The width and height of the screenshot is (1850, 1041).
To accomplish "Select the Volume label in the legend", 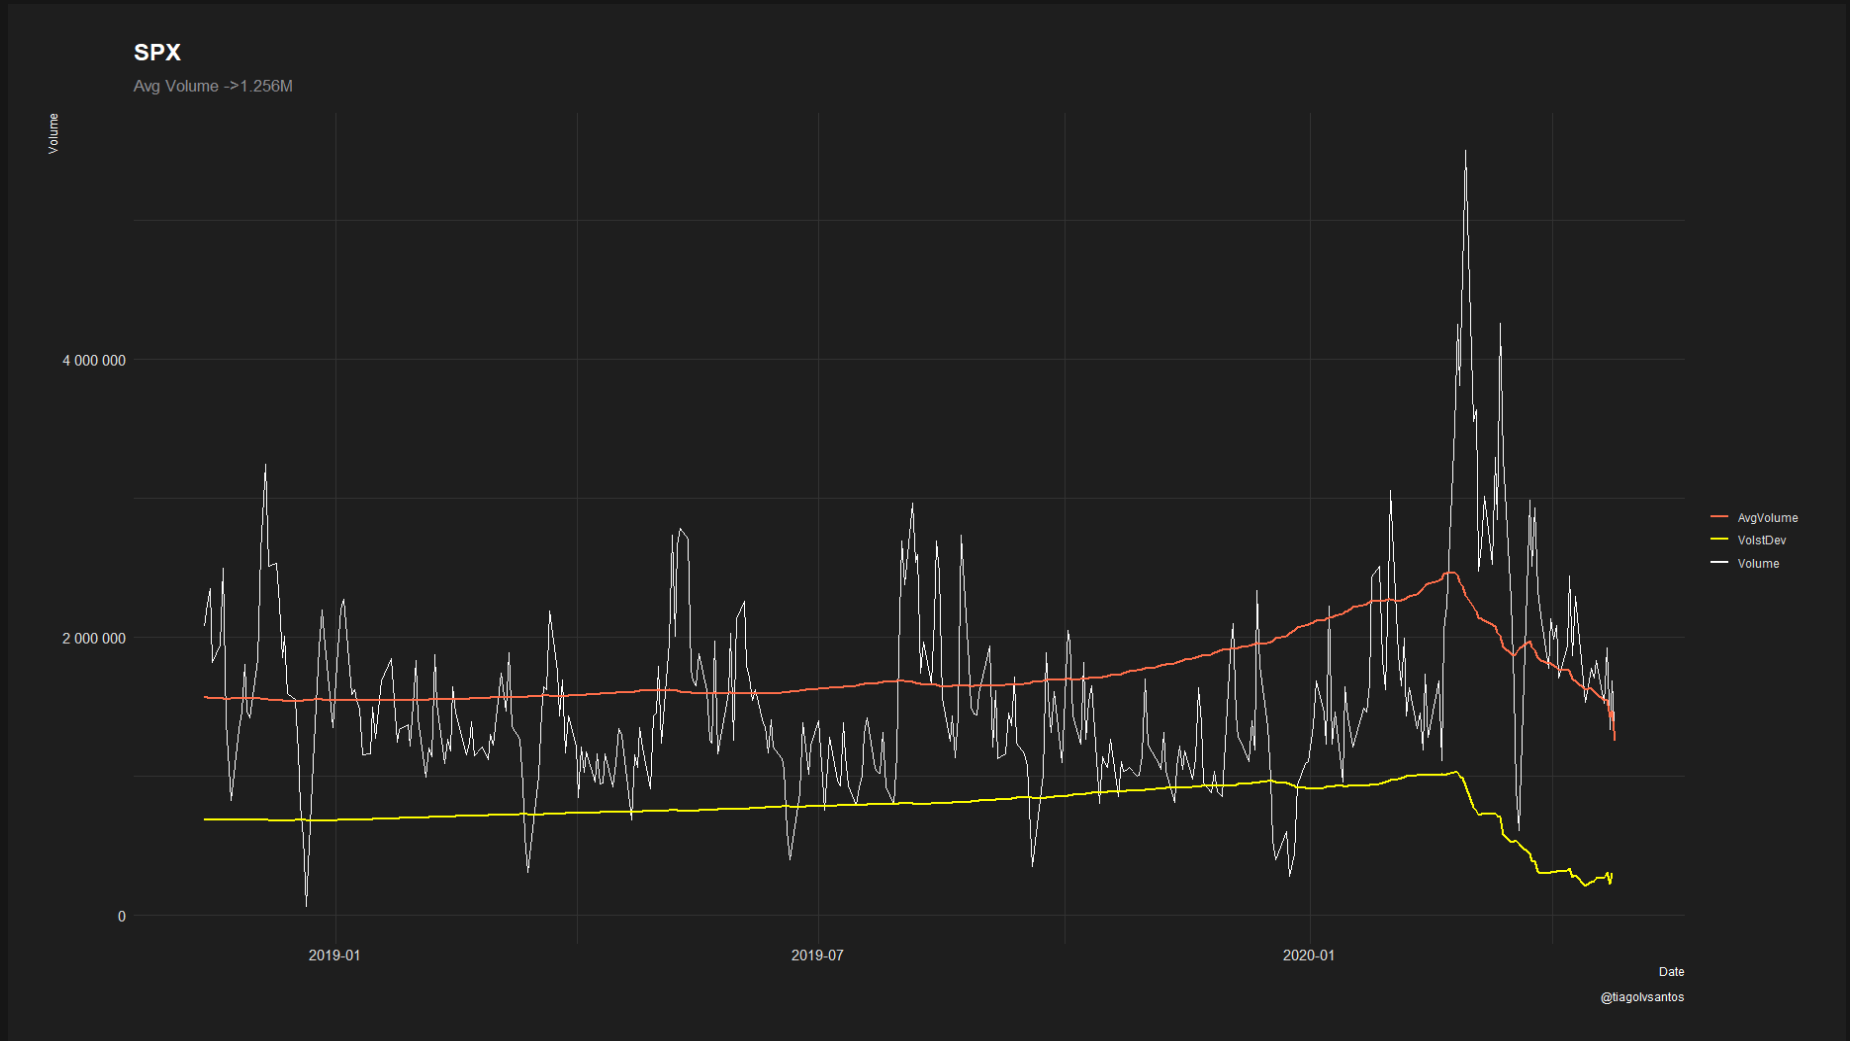I will pyautogui.click(x=1758, y=564).
